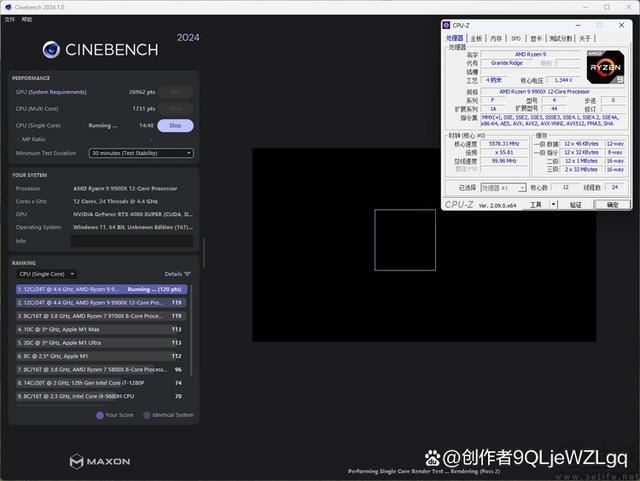Click the Cinebench title bar app icon
The width and height of the screenshot is (640, 481).
(x=10, y=7)
